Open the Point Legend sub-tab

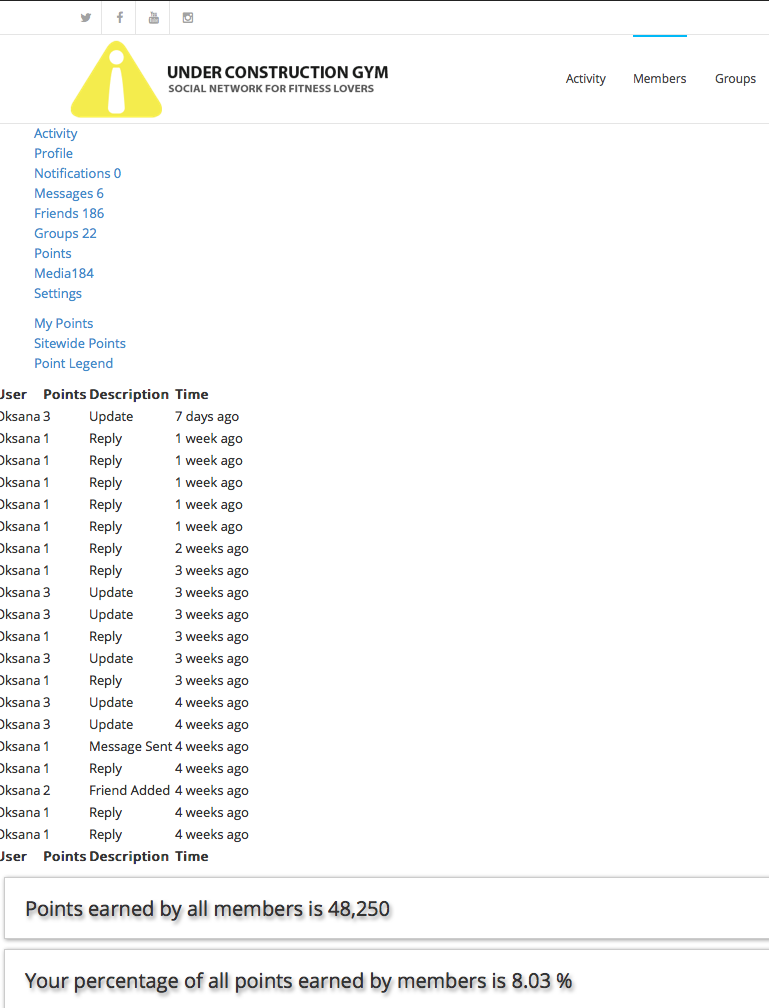pos(73,363)
